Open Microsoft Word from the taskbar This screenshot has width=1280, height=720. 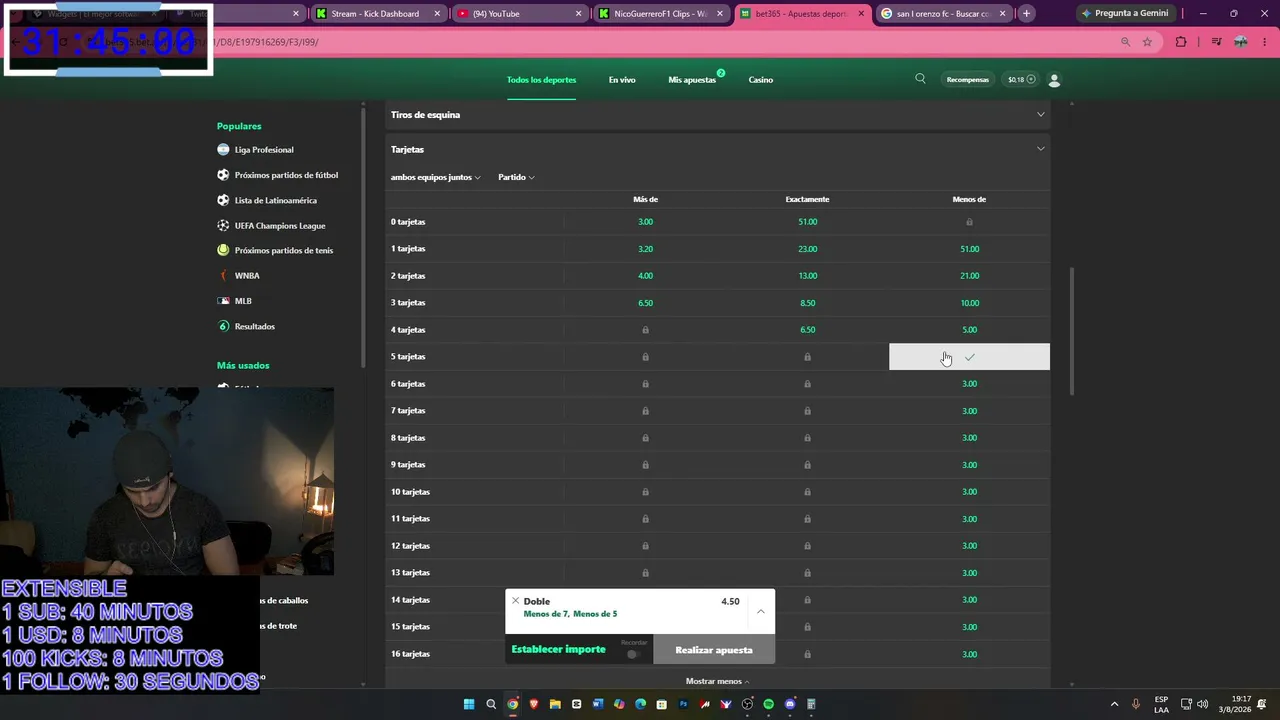point(598,704)
